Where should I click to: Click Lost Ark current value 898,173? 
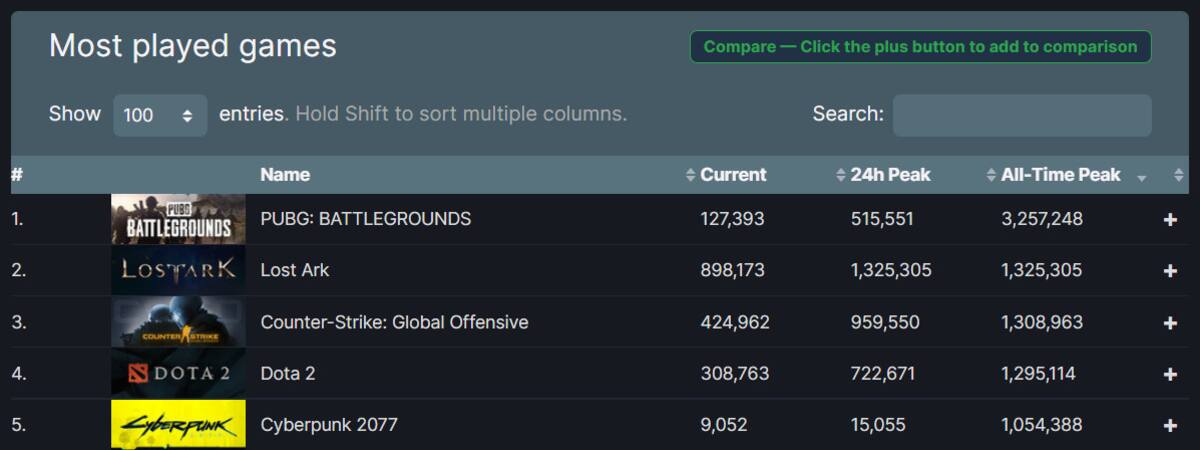pos(733,271)
